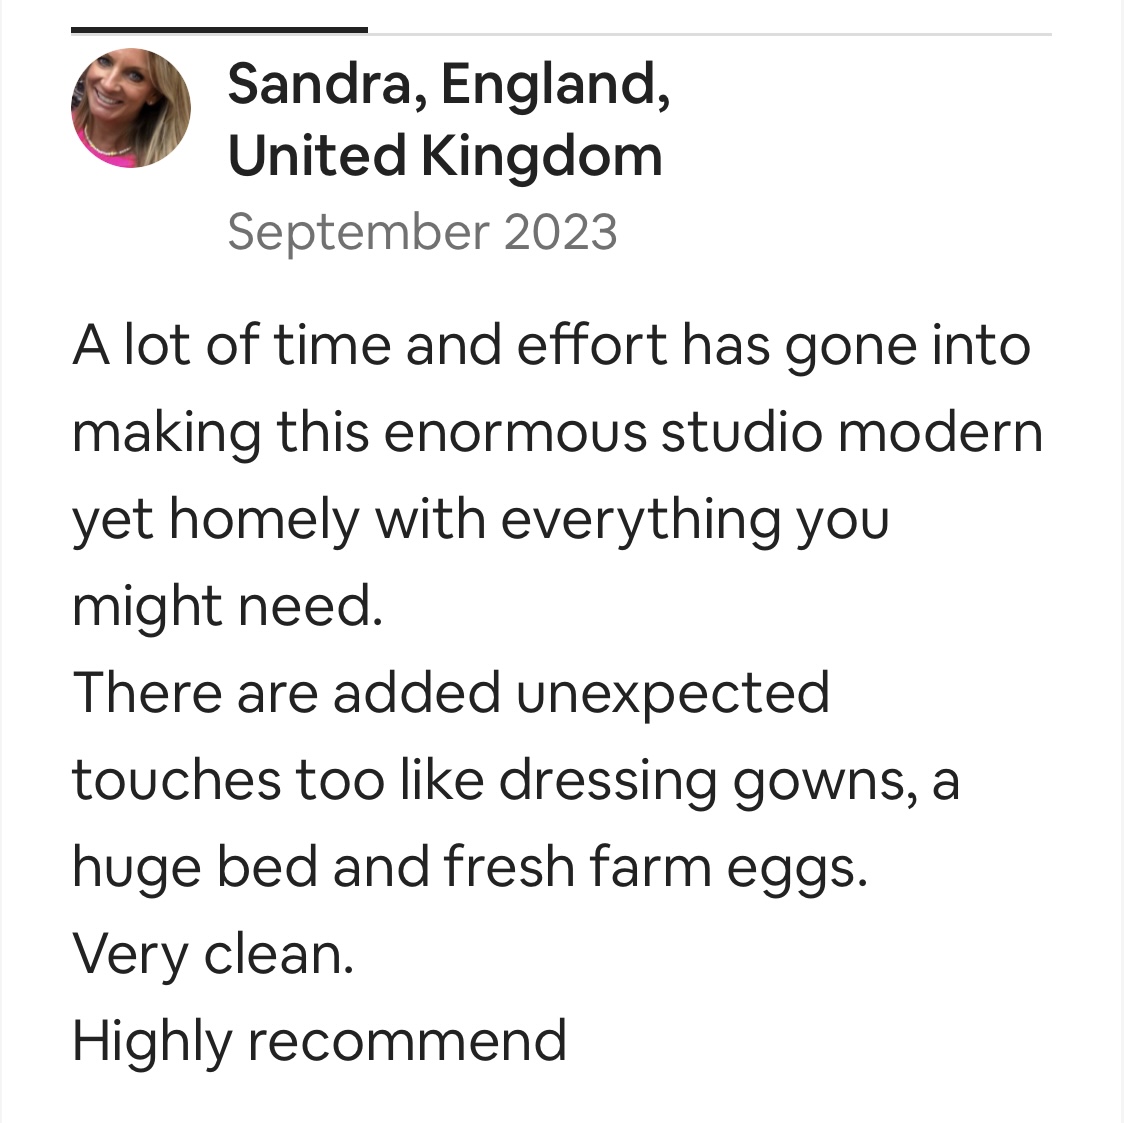Click the word 'Kingdom' in the reviewer location
Screen dimensions: 1124x1123
pyautogui.click(x=541, y=158)
